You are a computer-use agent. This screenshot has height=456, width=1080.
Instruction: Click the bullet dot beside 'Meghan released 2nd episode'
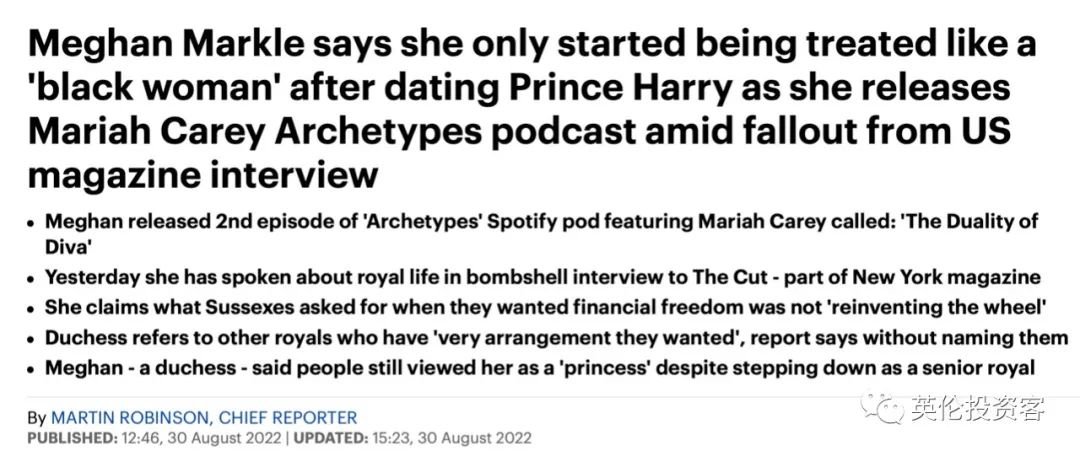coord(32,225)
